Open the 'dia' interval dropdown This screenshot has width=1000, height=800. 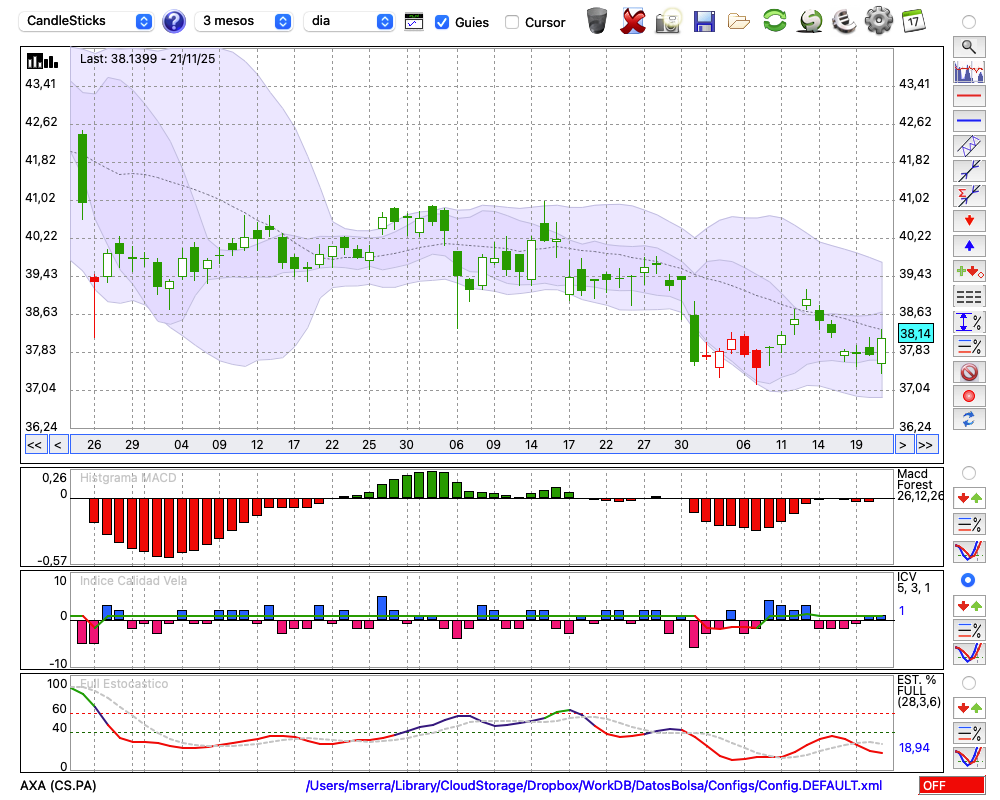pos(348,21)
